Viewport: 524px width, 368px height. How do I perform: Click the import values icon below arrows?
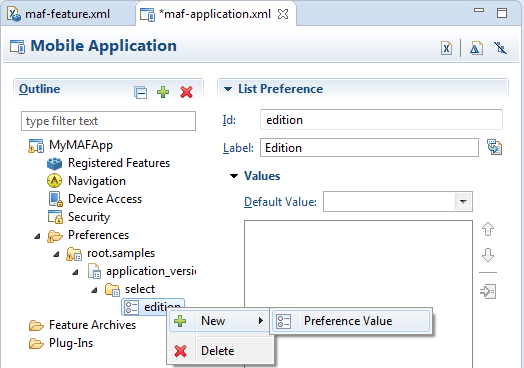click(488, 291)
